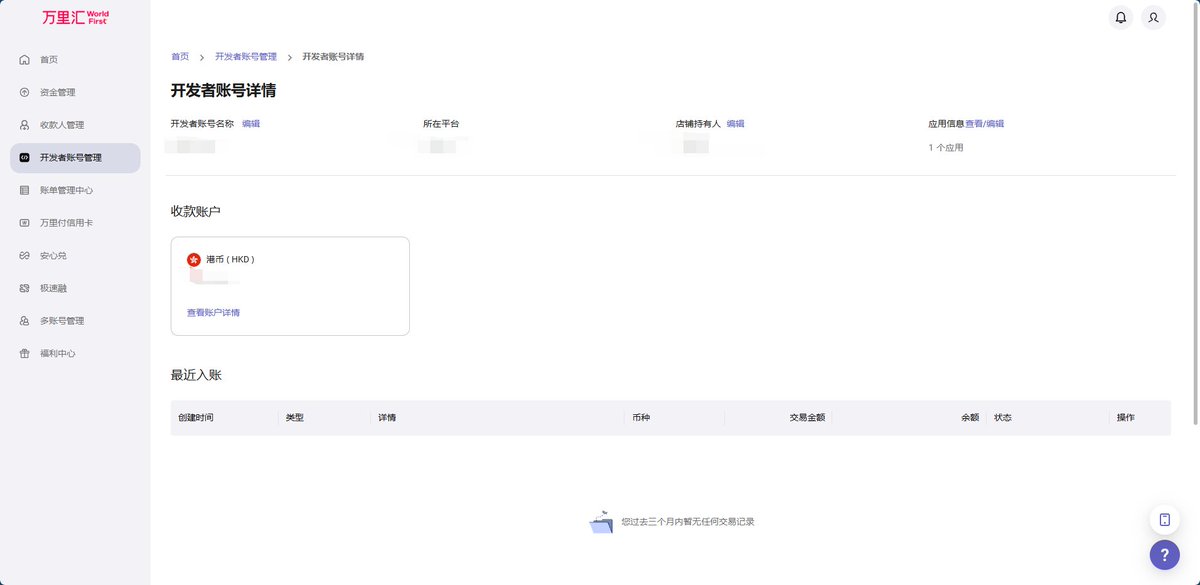The width and height of the screenshot is (1200, 585).
Task: Click the 交易金额 column header
Action: coord(807,418)
